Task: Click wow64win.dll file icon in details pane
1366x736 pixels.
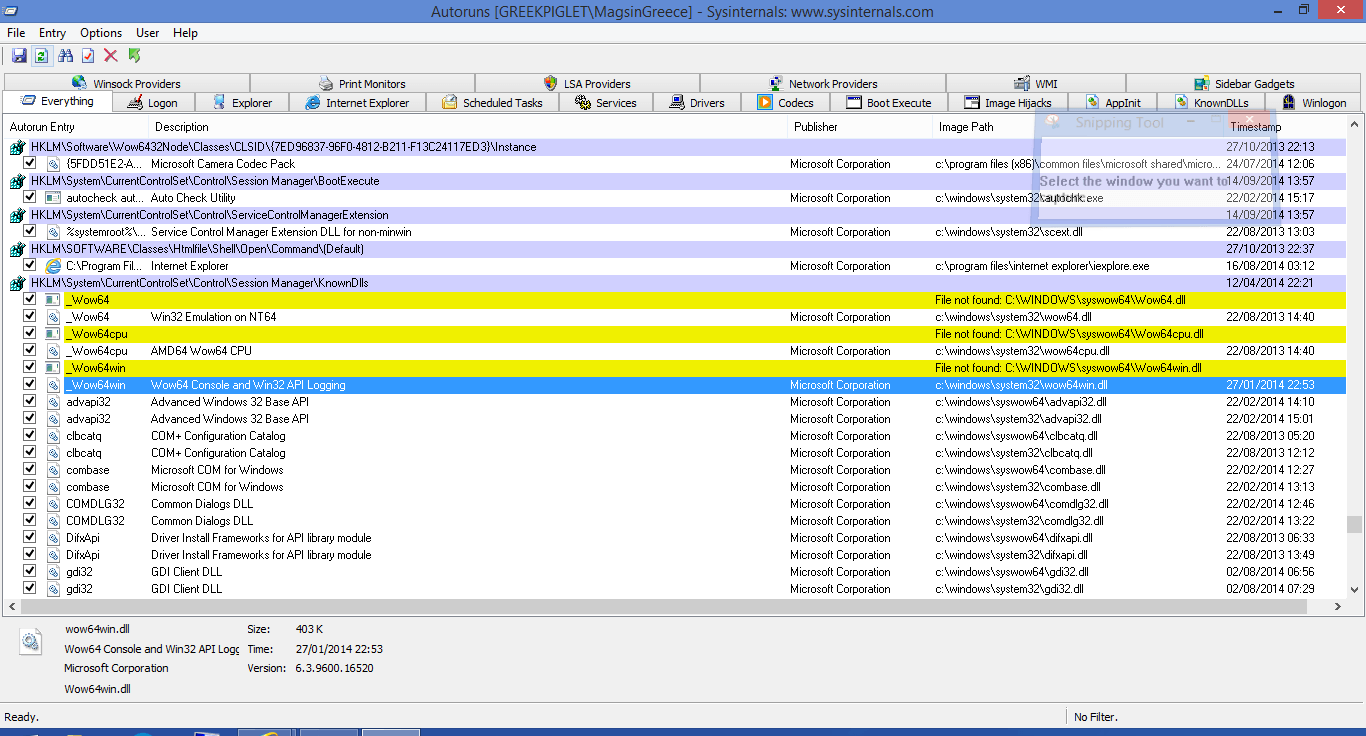Action: (31, 642)
